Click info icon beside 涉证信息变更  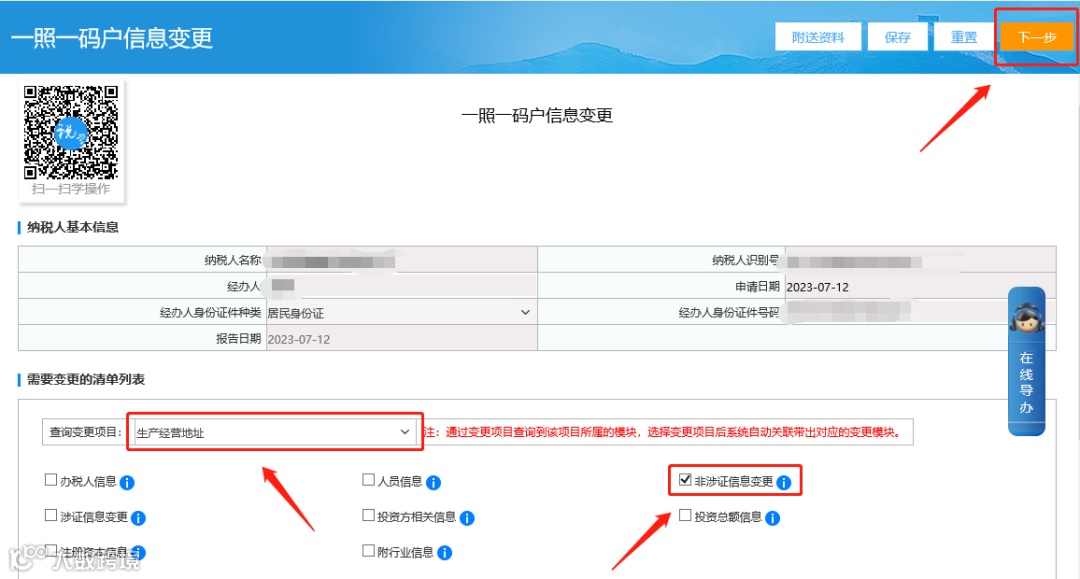138,518
